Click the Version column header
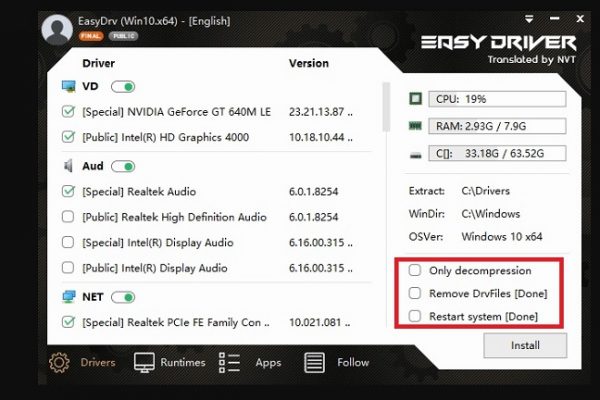Screen dimensions: 600x400 (309, 63)
